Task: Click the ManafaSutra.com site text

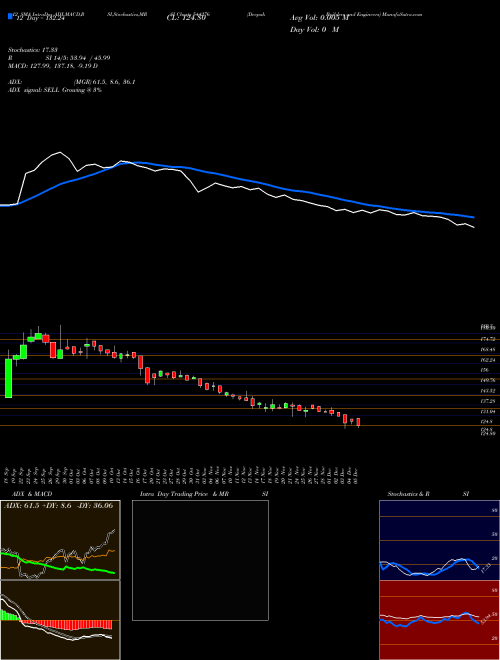Action: pos(402,14)
